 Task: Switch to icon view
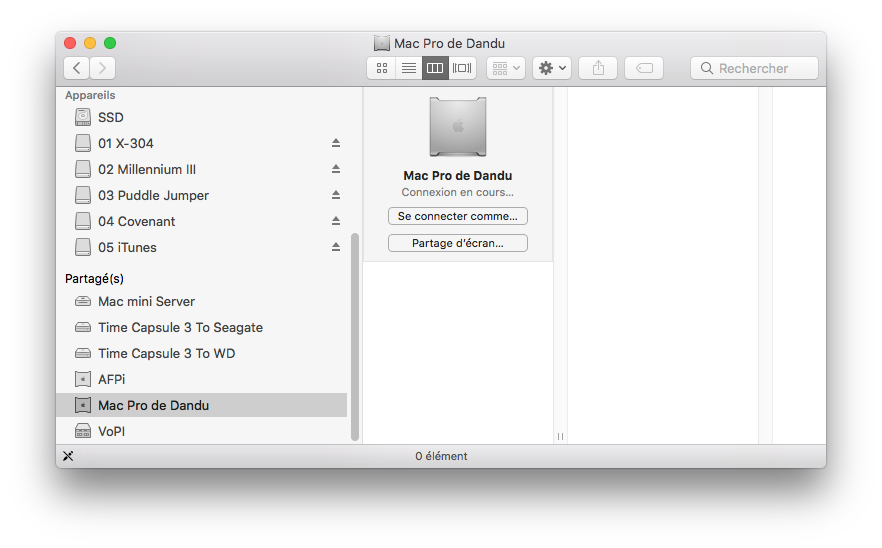point(381,68)
